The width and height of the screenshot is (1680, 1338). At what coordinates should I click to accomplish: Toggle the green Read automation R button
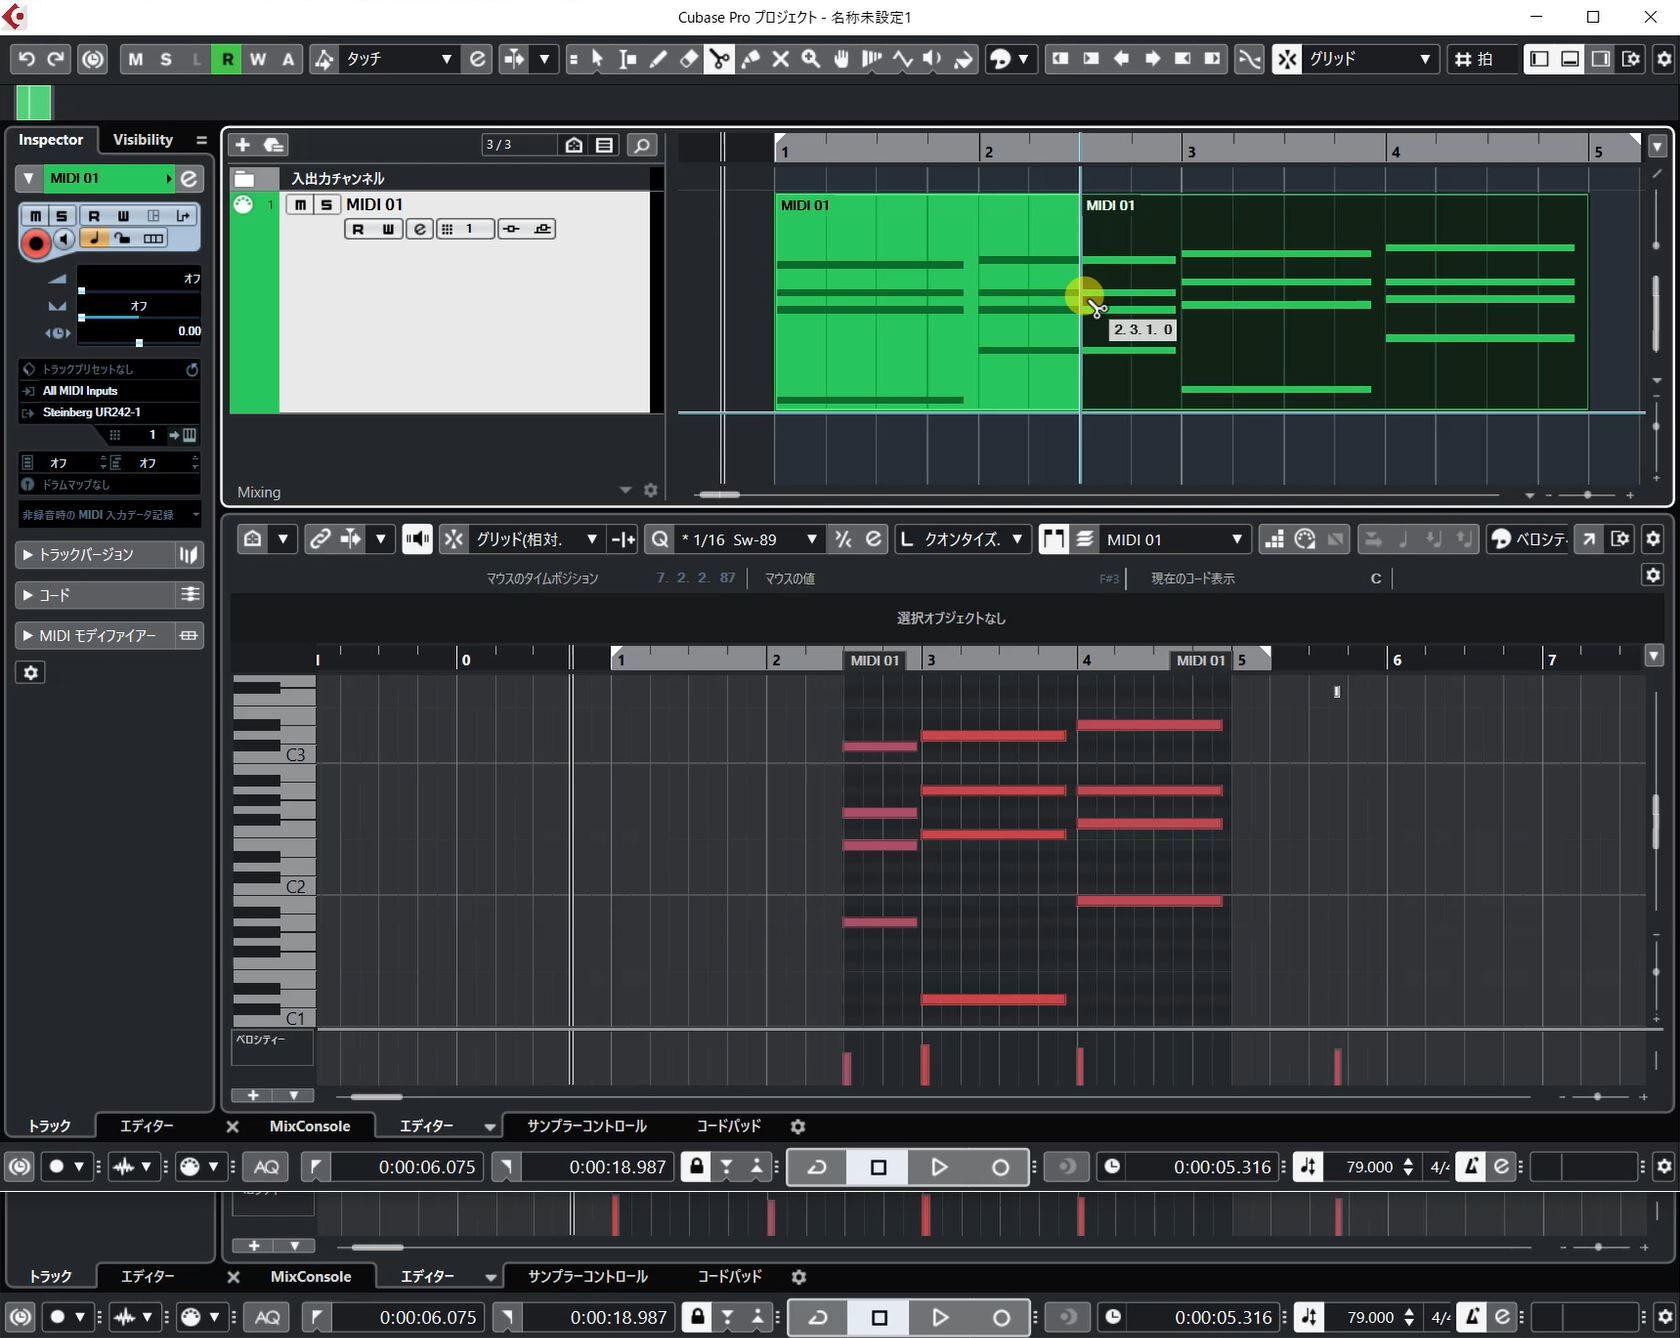(227, 59)
